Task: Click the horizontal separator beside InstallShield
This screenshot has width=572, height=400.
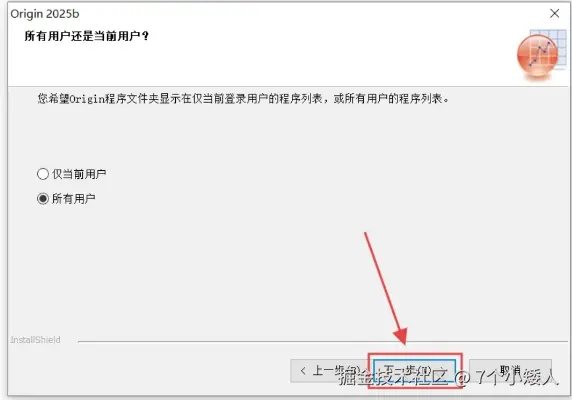Action: click(x=322, y=342)
